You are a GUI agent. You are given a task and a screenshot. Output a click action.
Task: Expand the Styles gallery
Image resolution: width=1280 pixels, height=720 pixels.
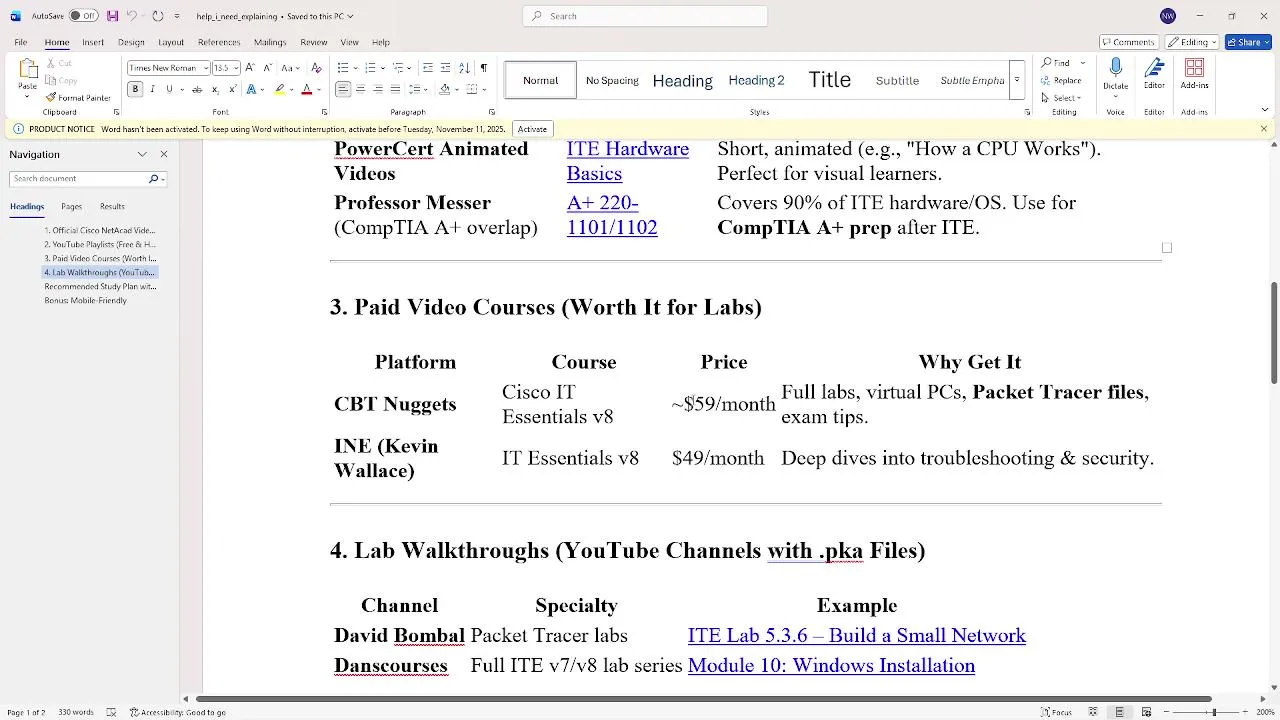click(1016, 80)
